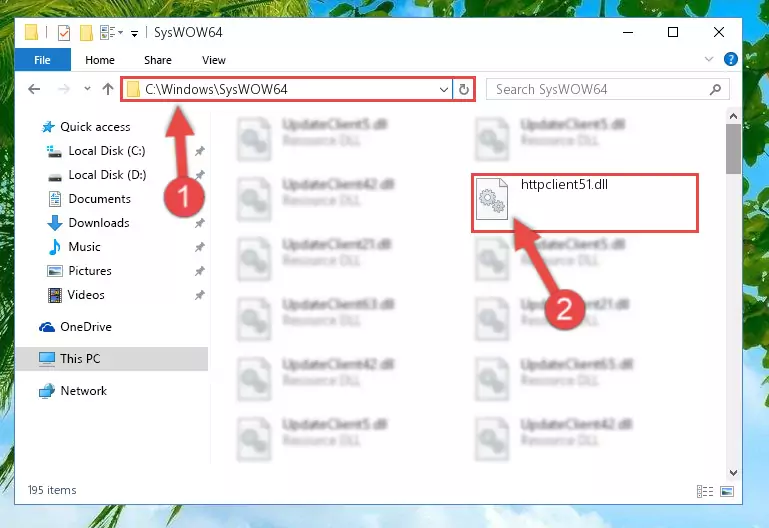Minimize the SysWOW64 window

pos(628,32)
